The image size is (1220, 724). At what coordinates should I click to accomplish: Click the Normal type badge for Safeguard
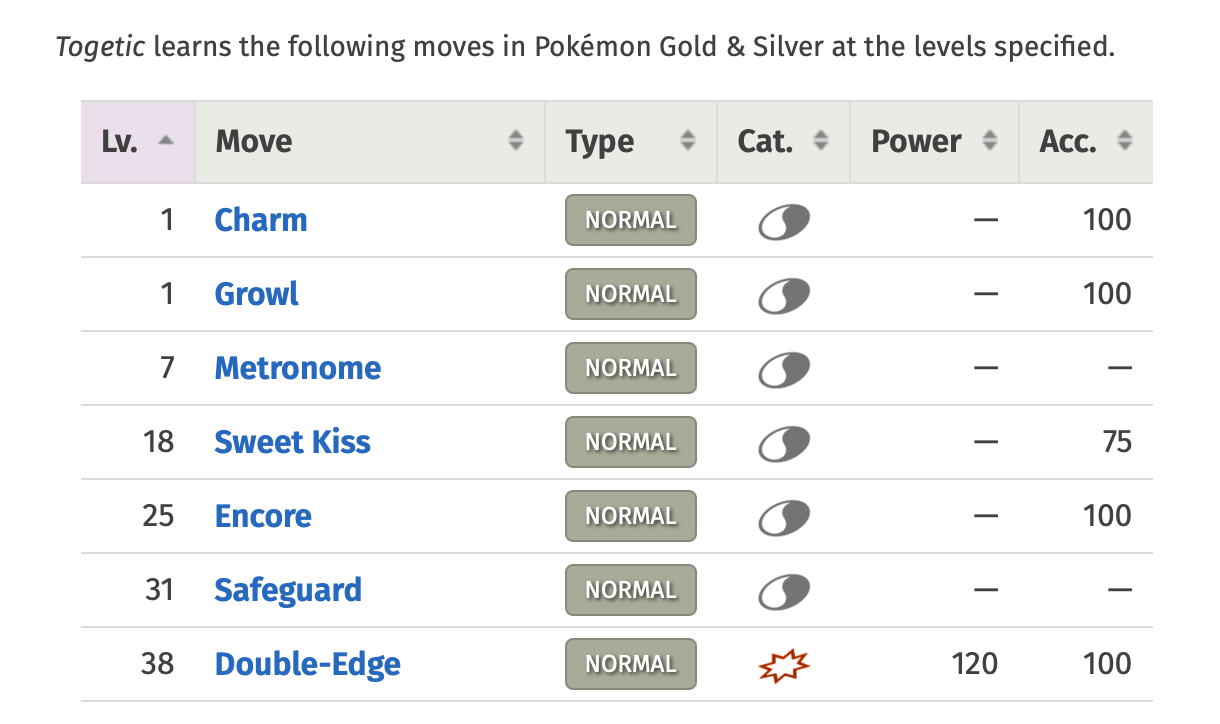631,591
